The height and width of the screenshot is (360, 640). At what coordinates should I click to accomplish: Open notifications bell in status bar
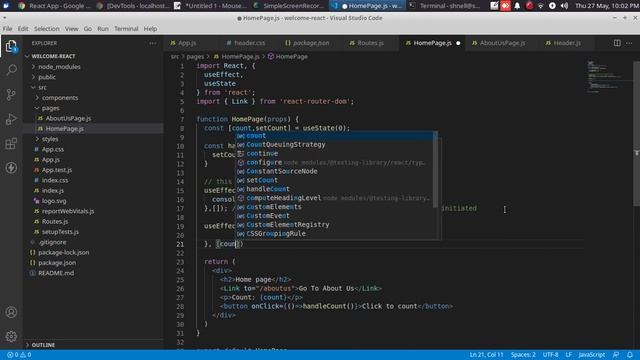click(630, 355)
